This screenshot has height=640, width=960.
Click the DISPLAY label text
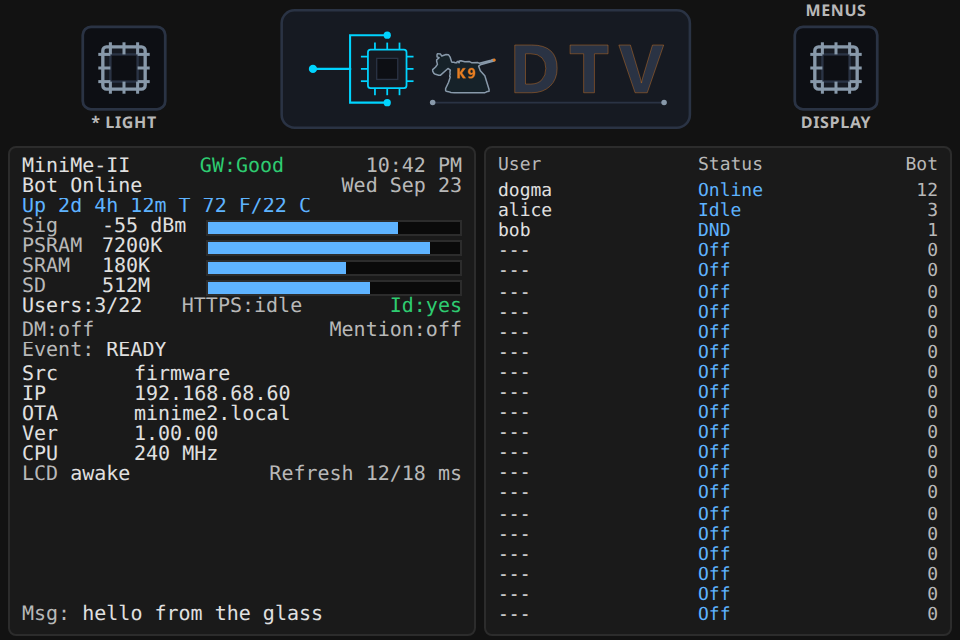pos(836,122)
